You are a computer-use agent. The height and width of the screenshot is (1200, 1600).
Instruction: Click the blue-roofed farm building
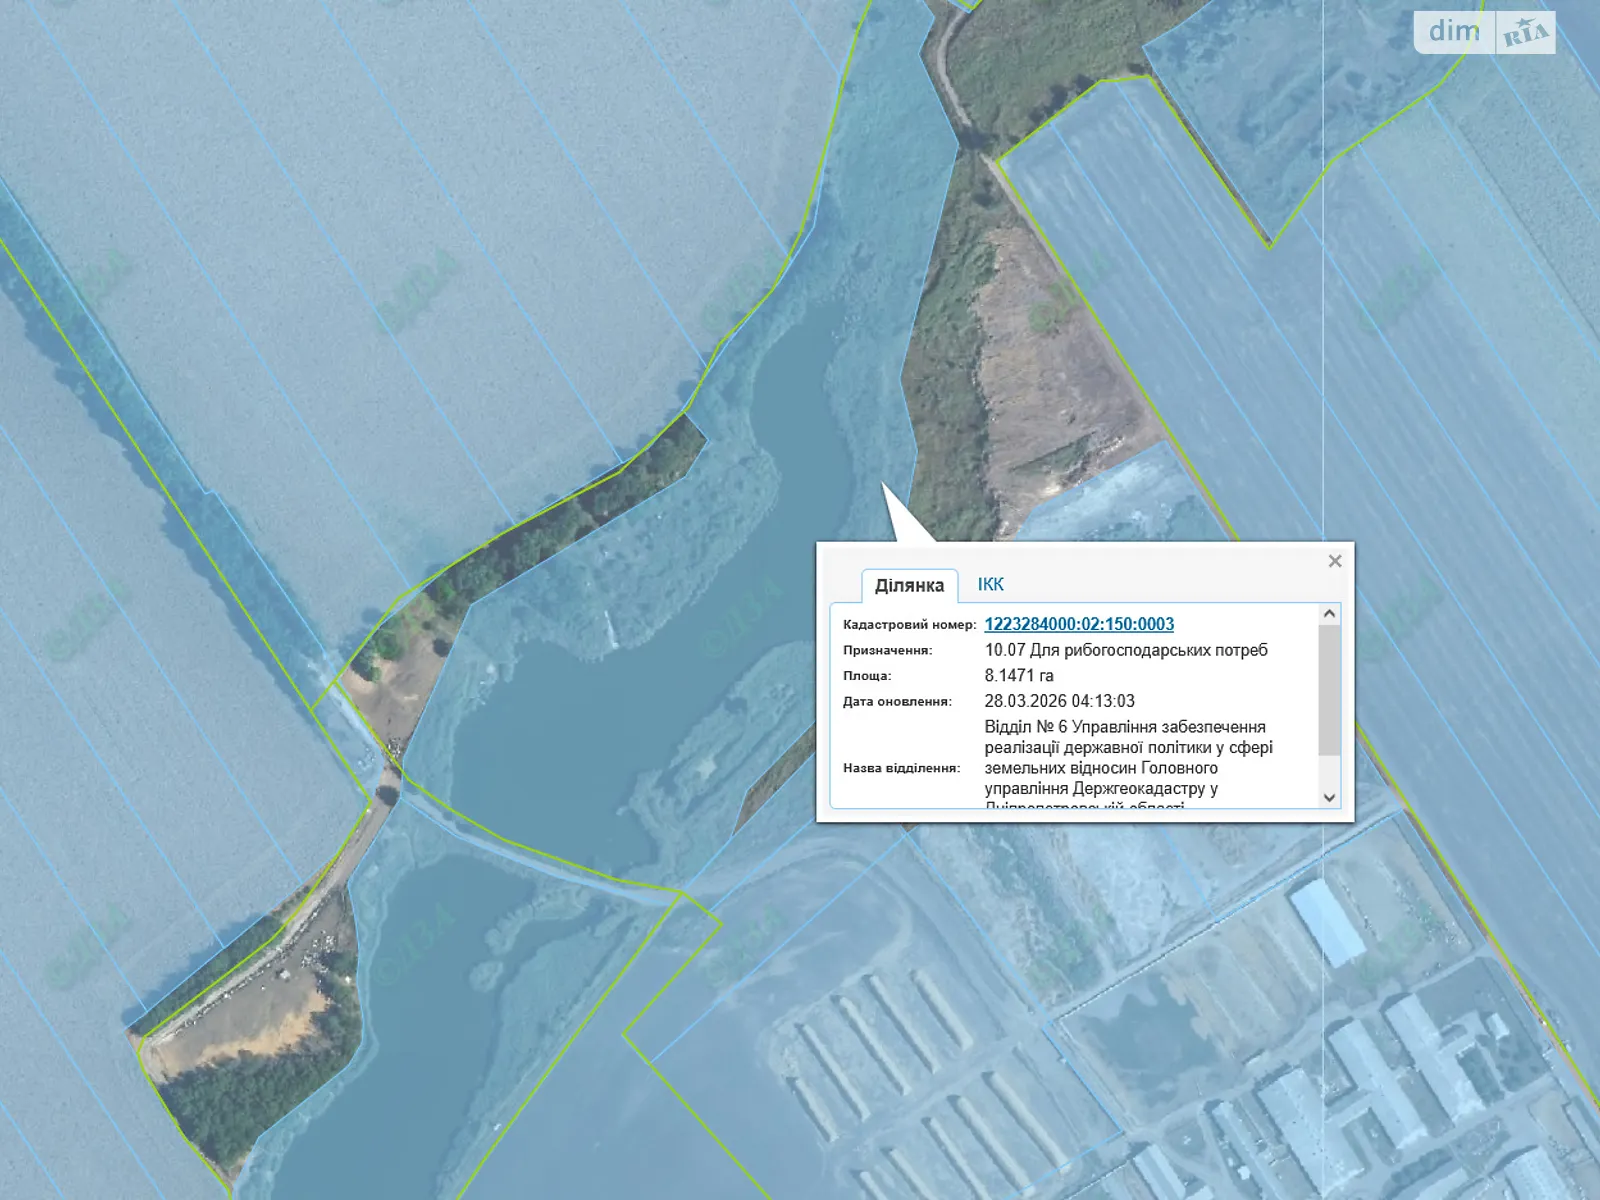(1327, 920)
